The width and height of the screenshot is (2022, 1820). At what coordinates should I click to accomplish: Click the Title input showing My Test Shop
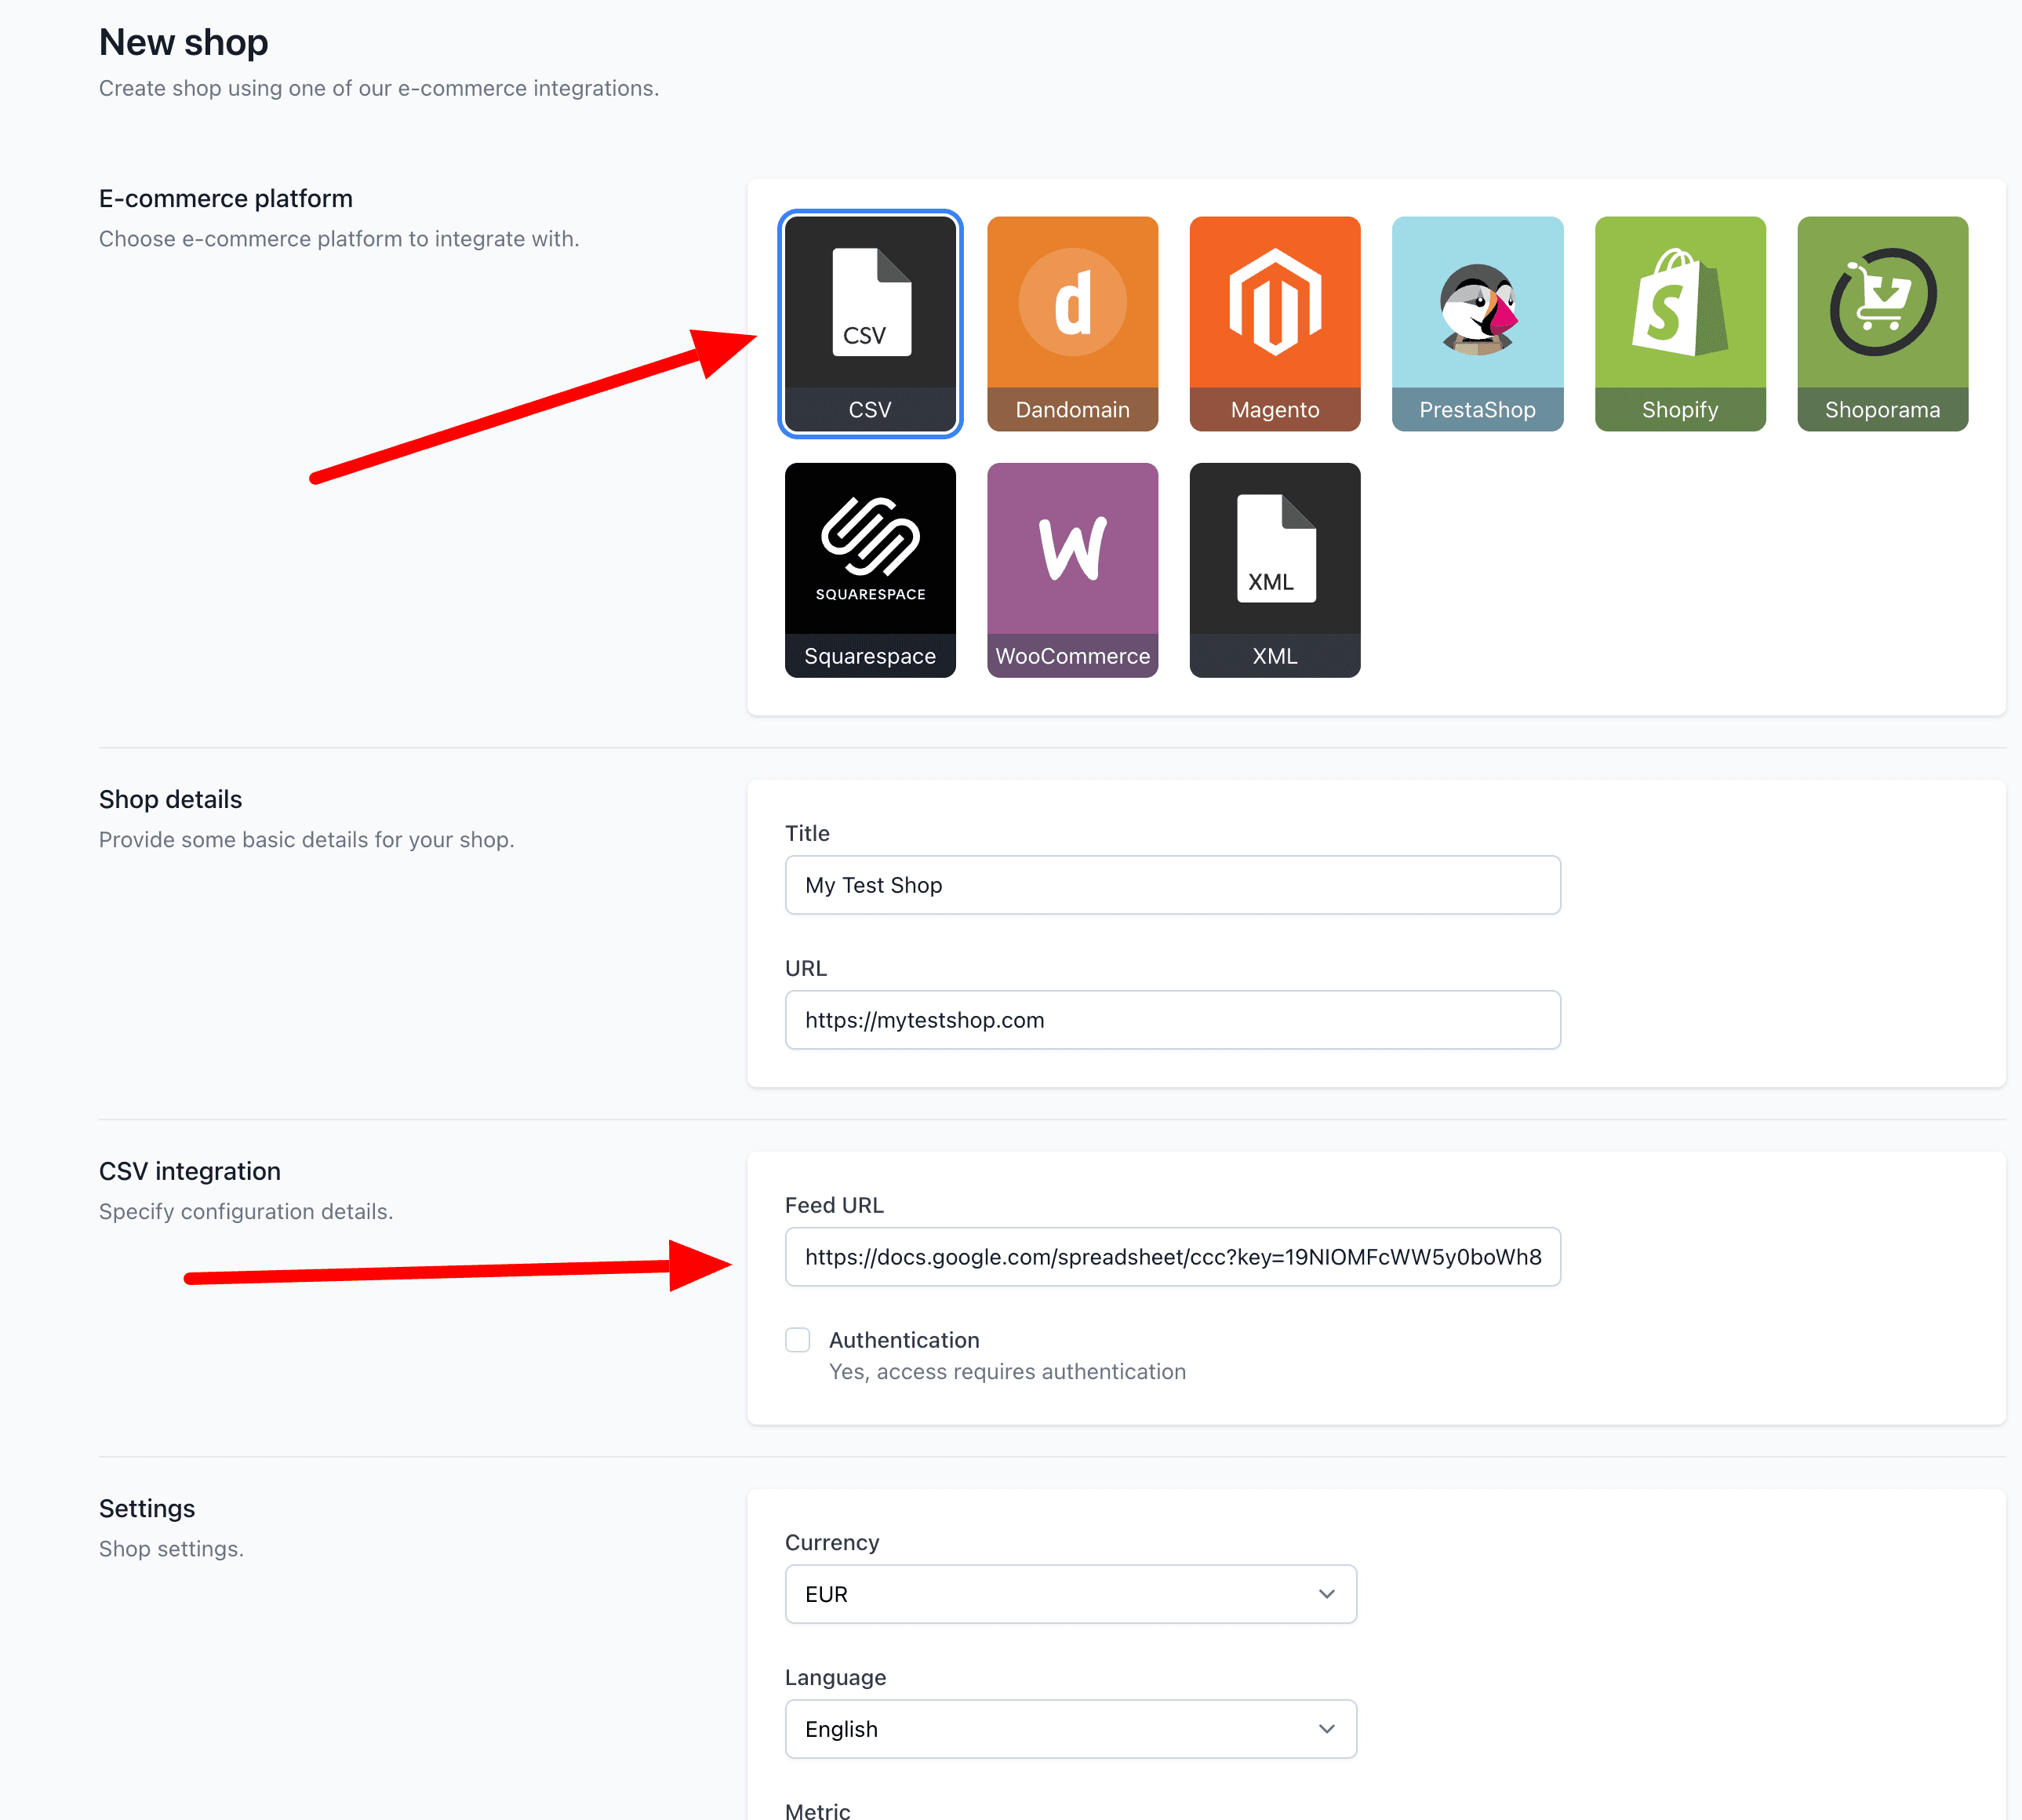tap(1171, 885)
